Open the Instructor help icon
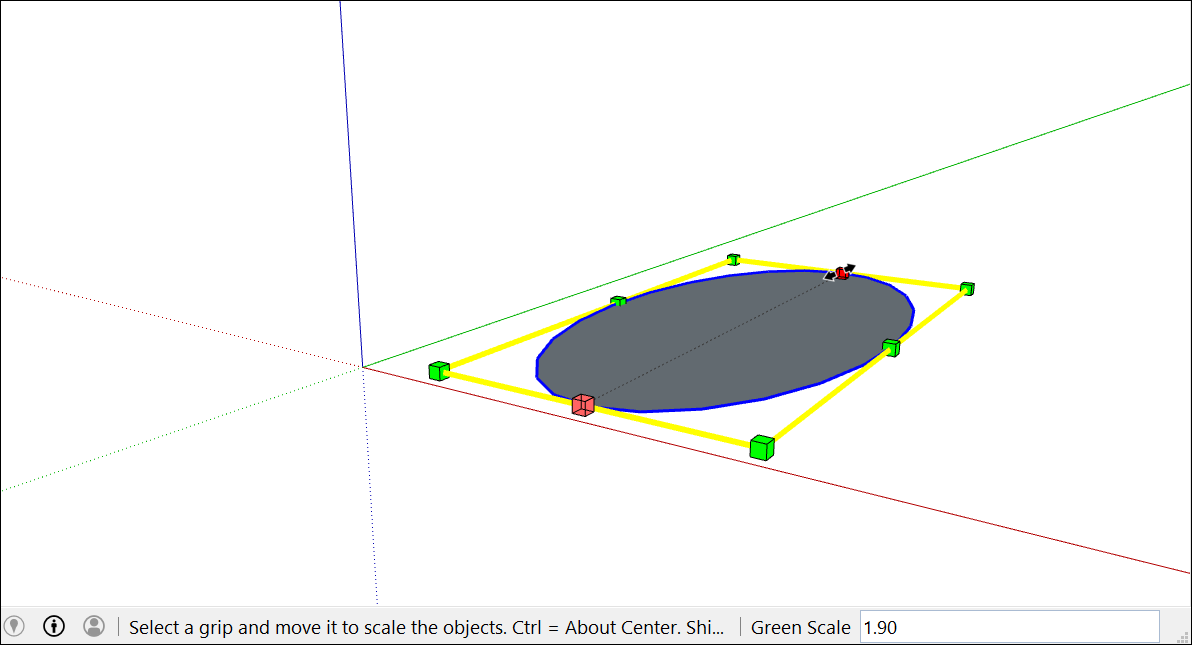Image resolution: width=1192 pixels, height=645 pixels. tap(53, 626)
